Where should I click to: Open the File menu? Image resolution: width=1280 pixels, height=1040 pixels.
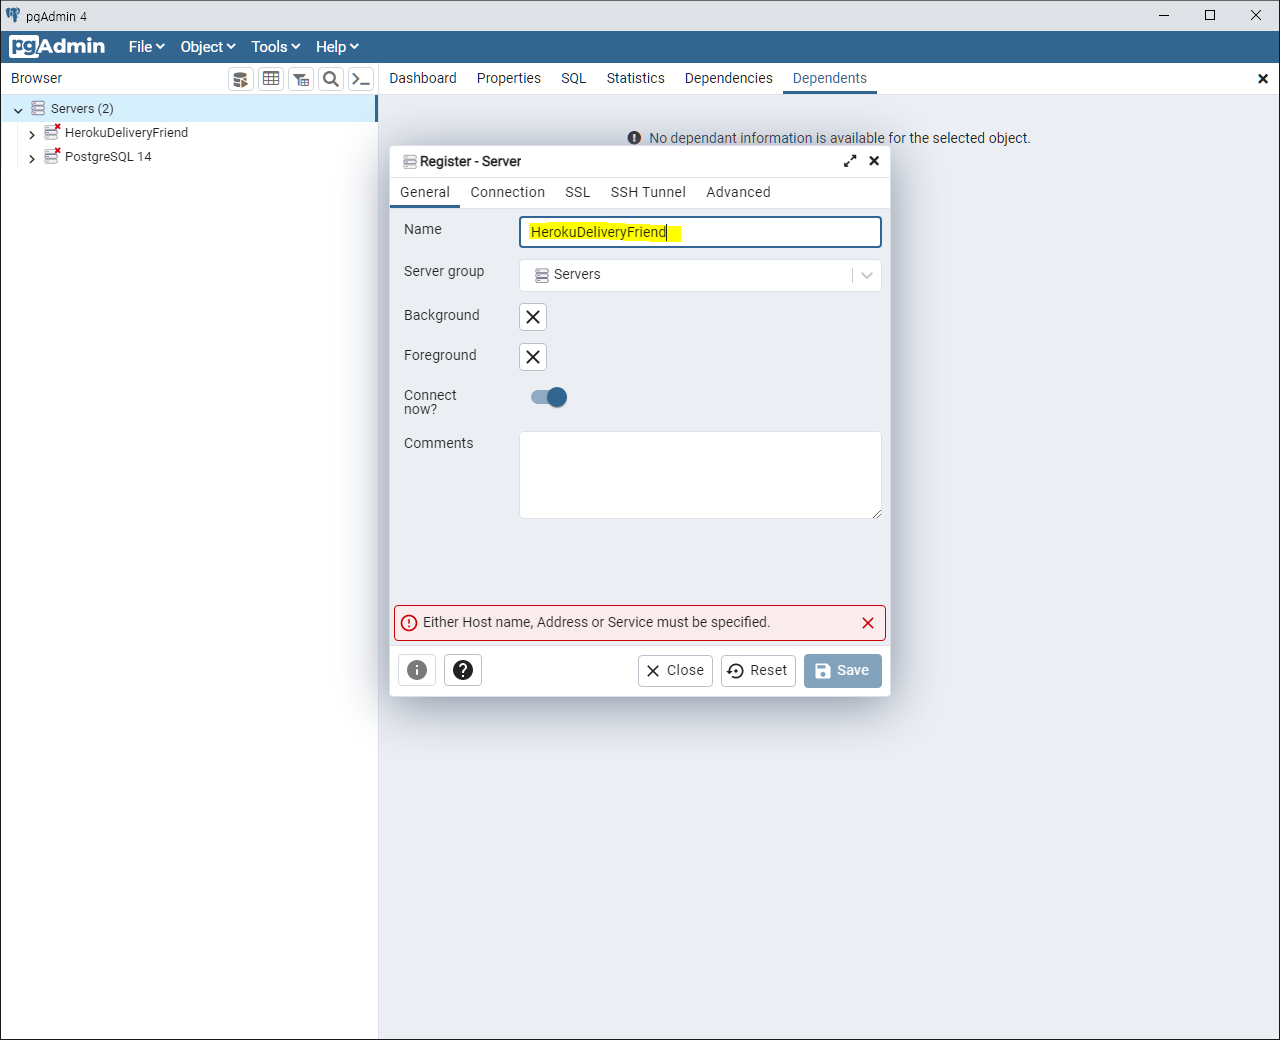(x=147, y=47)
